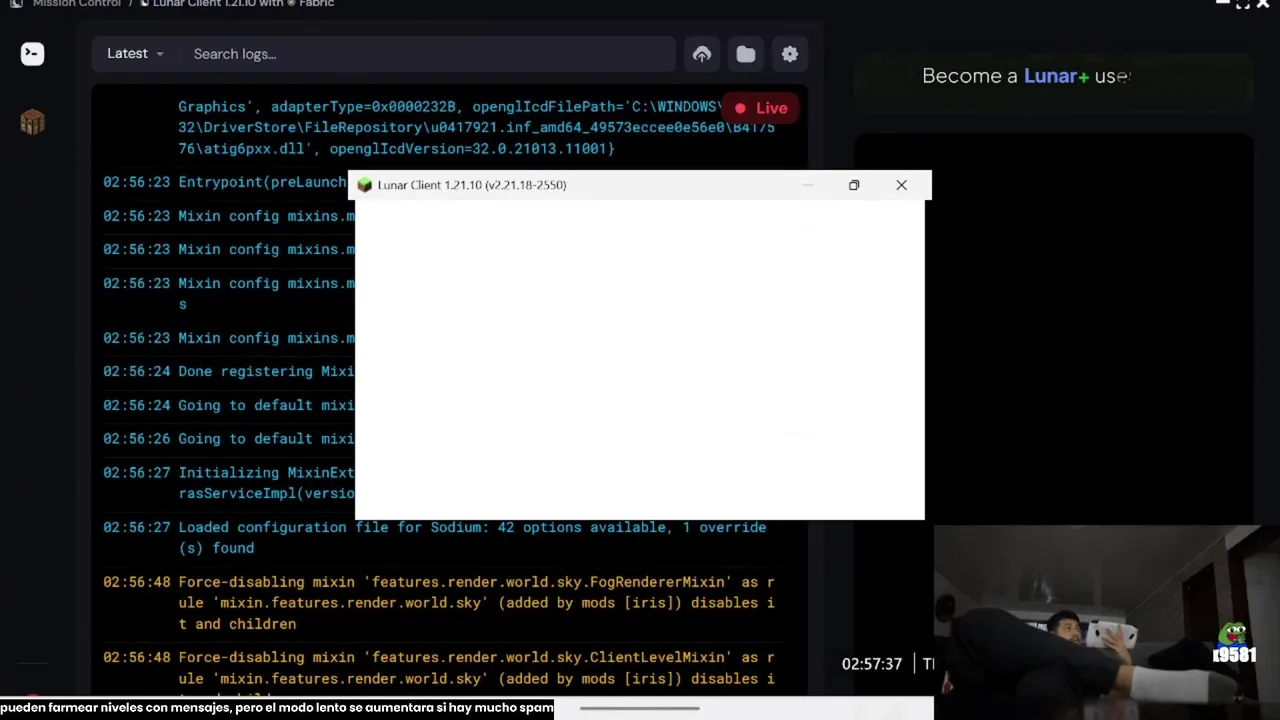1280x720 pixels.
Task: Restore the Lunar Client 1.21.10 window
Action: pyautogui.click(x=854, y=185)
